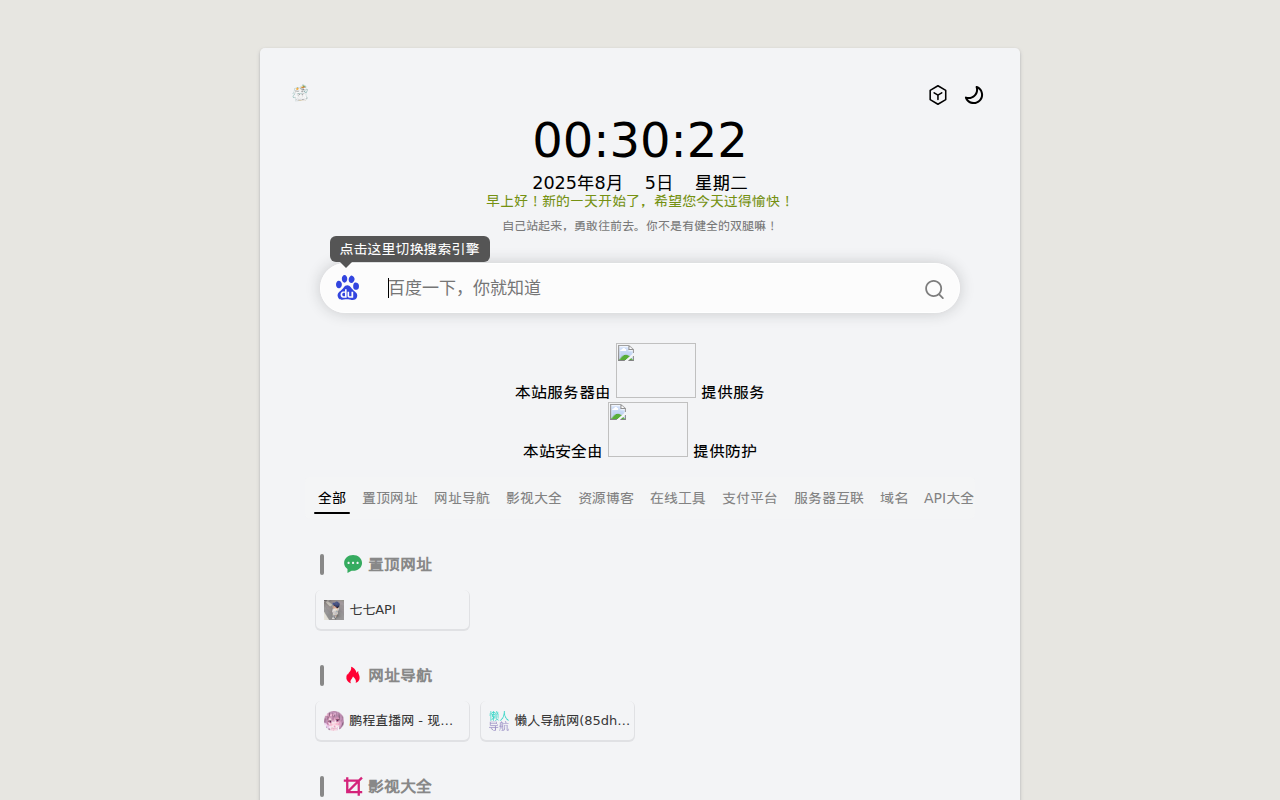Select the 域名 tab
This screenshot has width=1280, height=800.
point(894,498)
